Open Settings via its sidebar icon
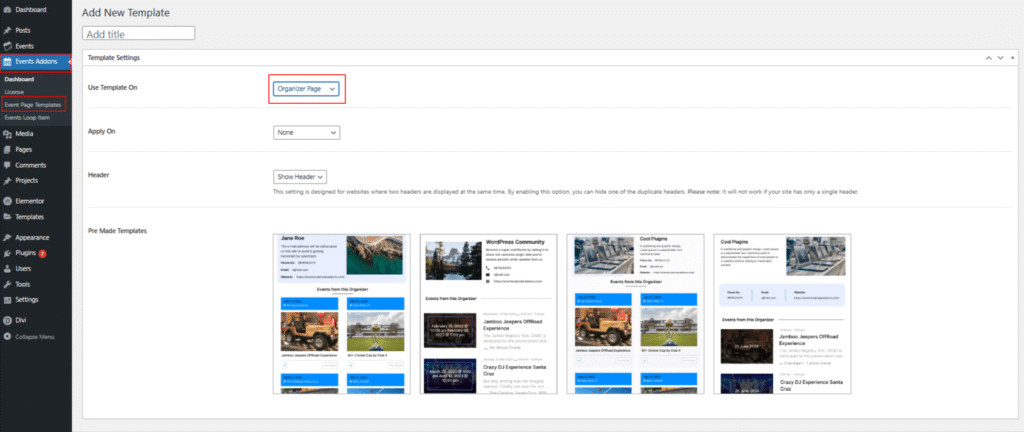The image size is (1024, 432). 8,299
